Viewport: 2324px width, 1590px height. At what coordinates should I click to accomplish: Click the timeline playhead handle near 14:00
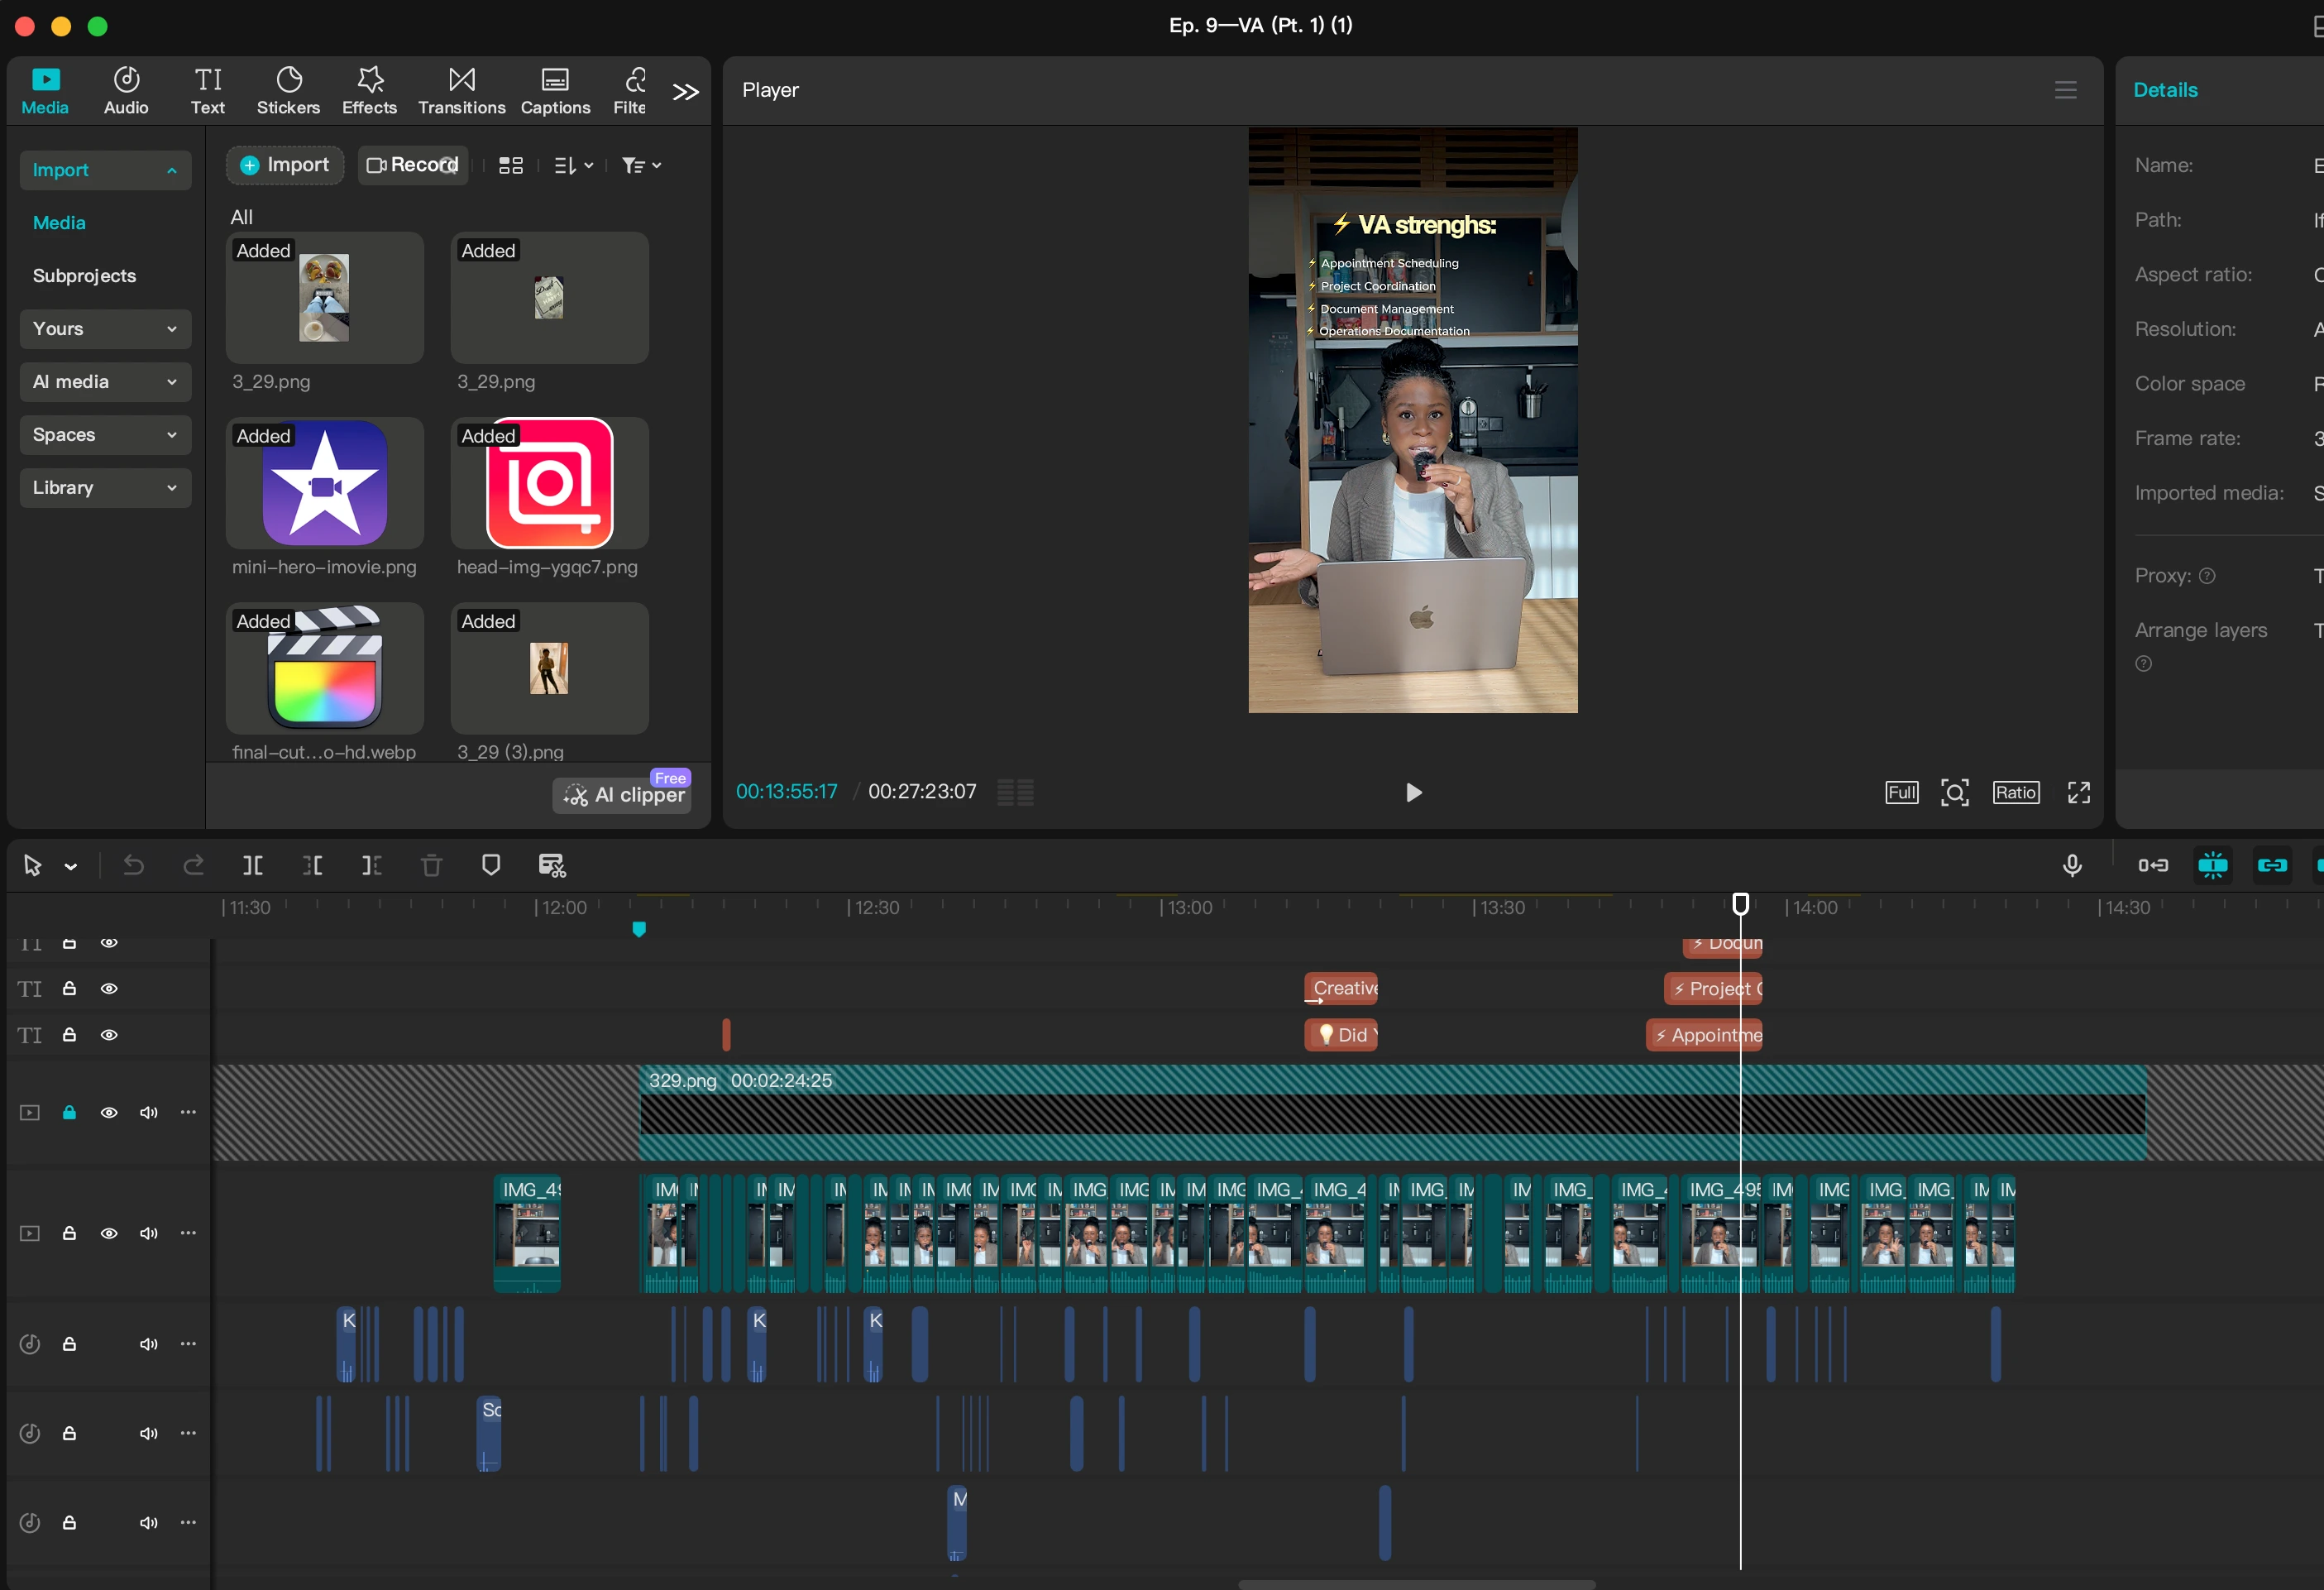(1740, 904)
